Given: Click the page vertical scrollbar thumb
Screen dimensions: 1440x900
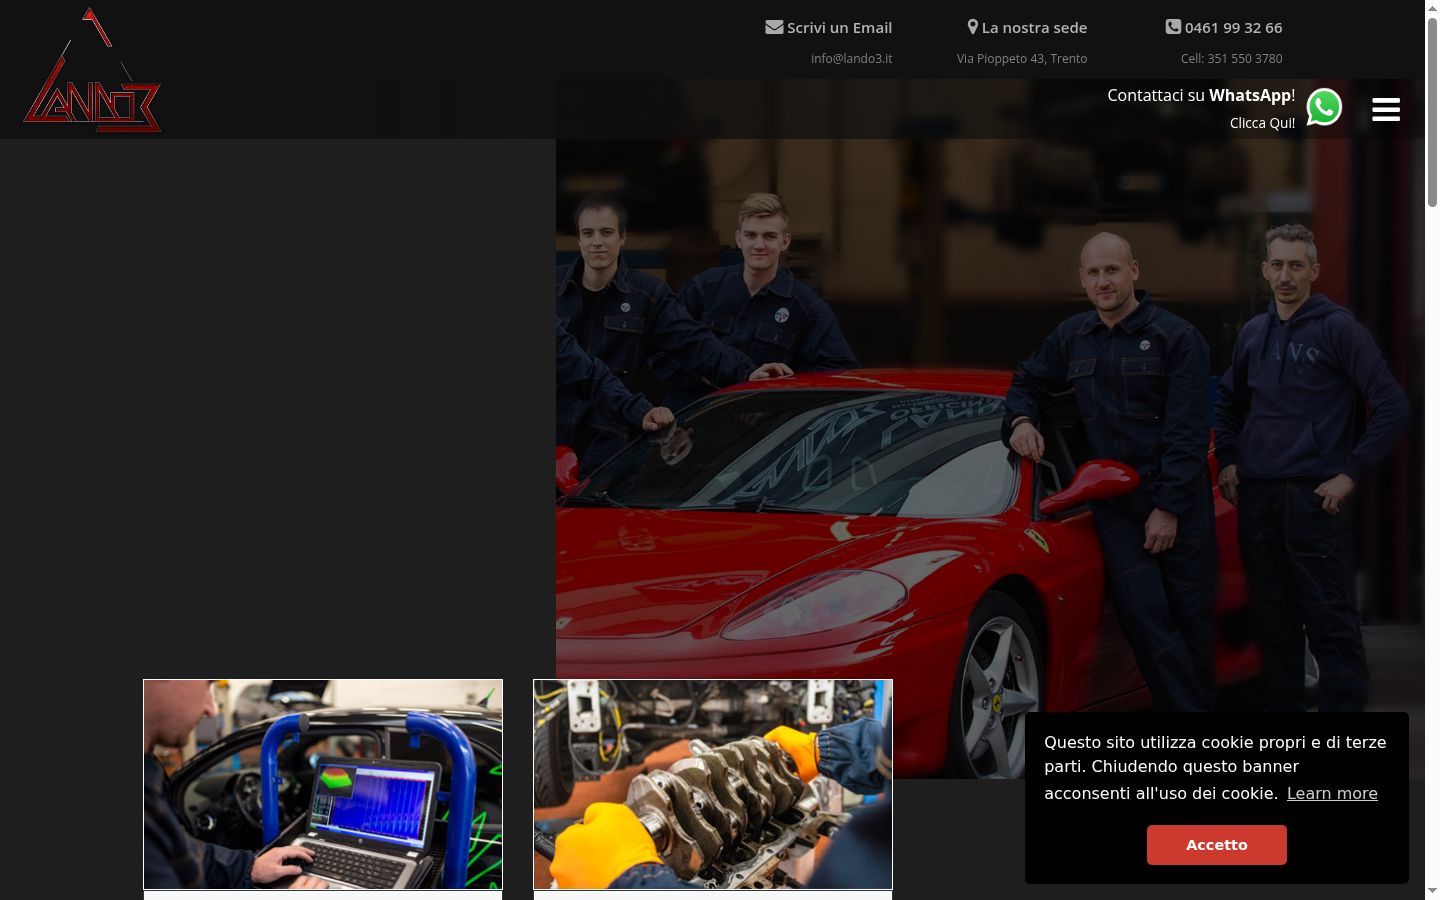Looking at the screenshot, I should point(1432,110).
